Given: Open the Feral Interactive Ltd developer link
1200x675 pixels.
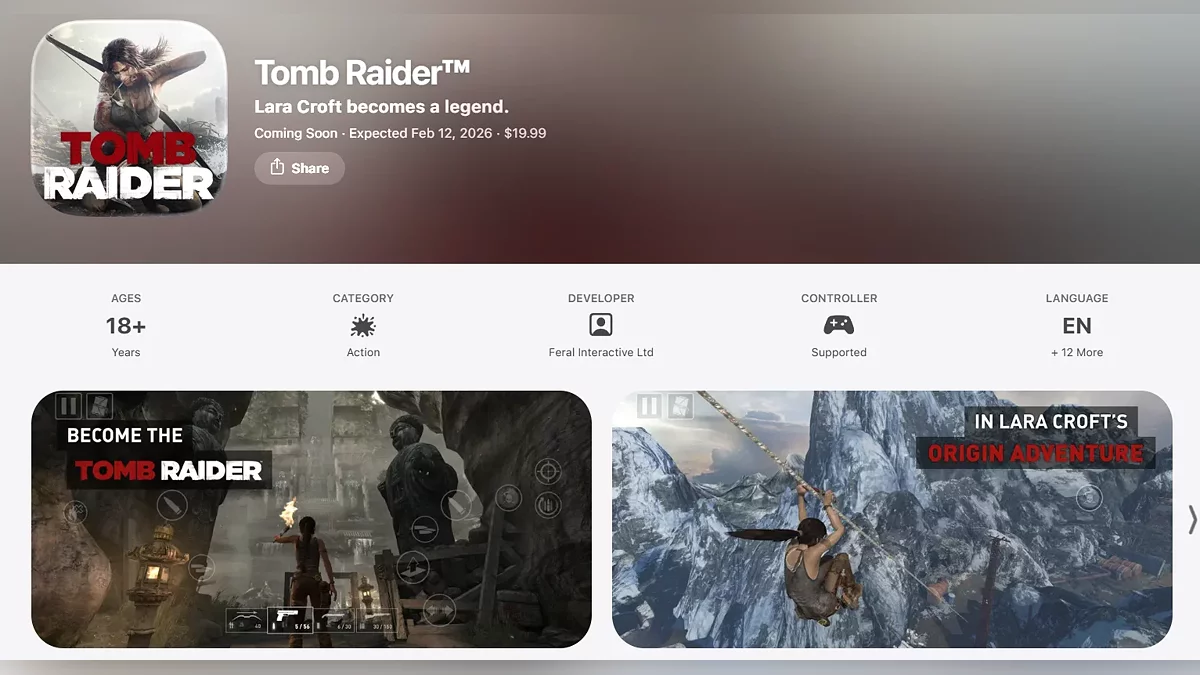Looking at the screenshot, I should [601, 352].
